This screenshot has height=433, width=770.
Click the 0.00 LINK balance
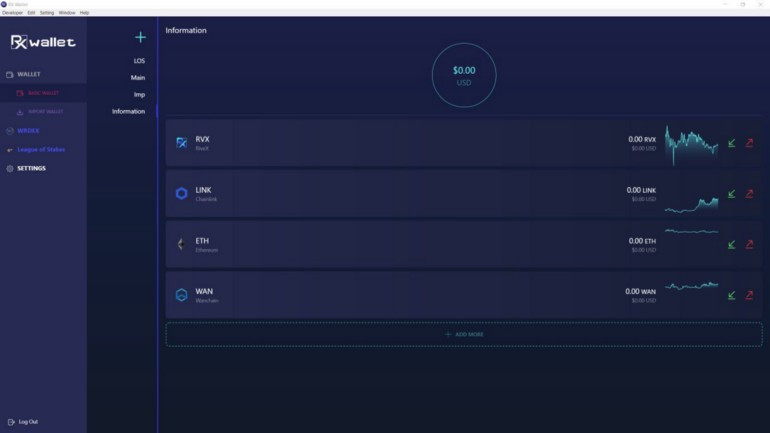tap(641, 190)
